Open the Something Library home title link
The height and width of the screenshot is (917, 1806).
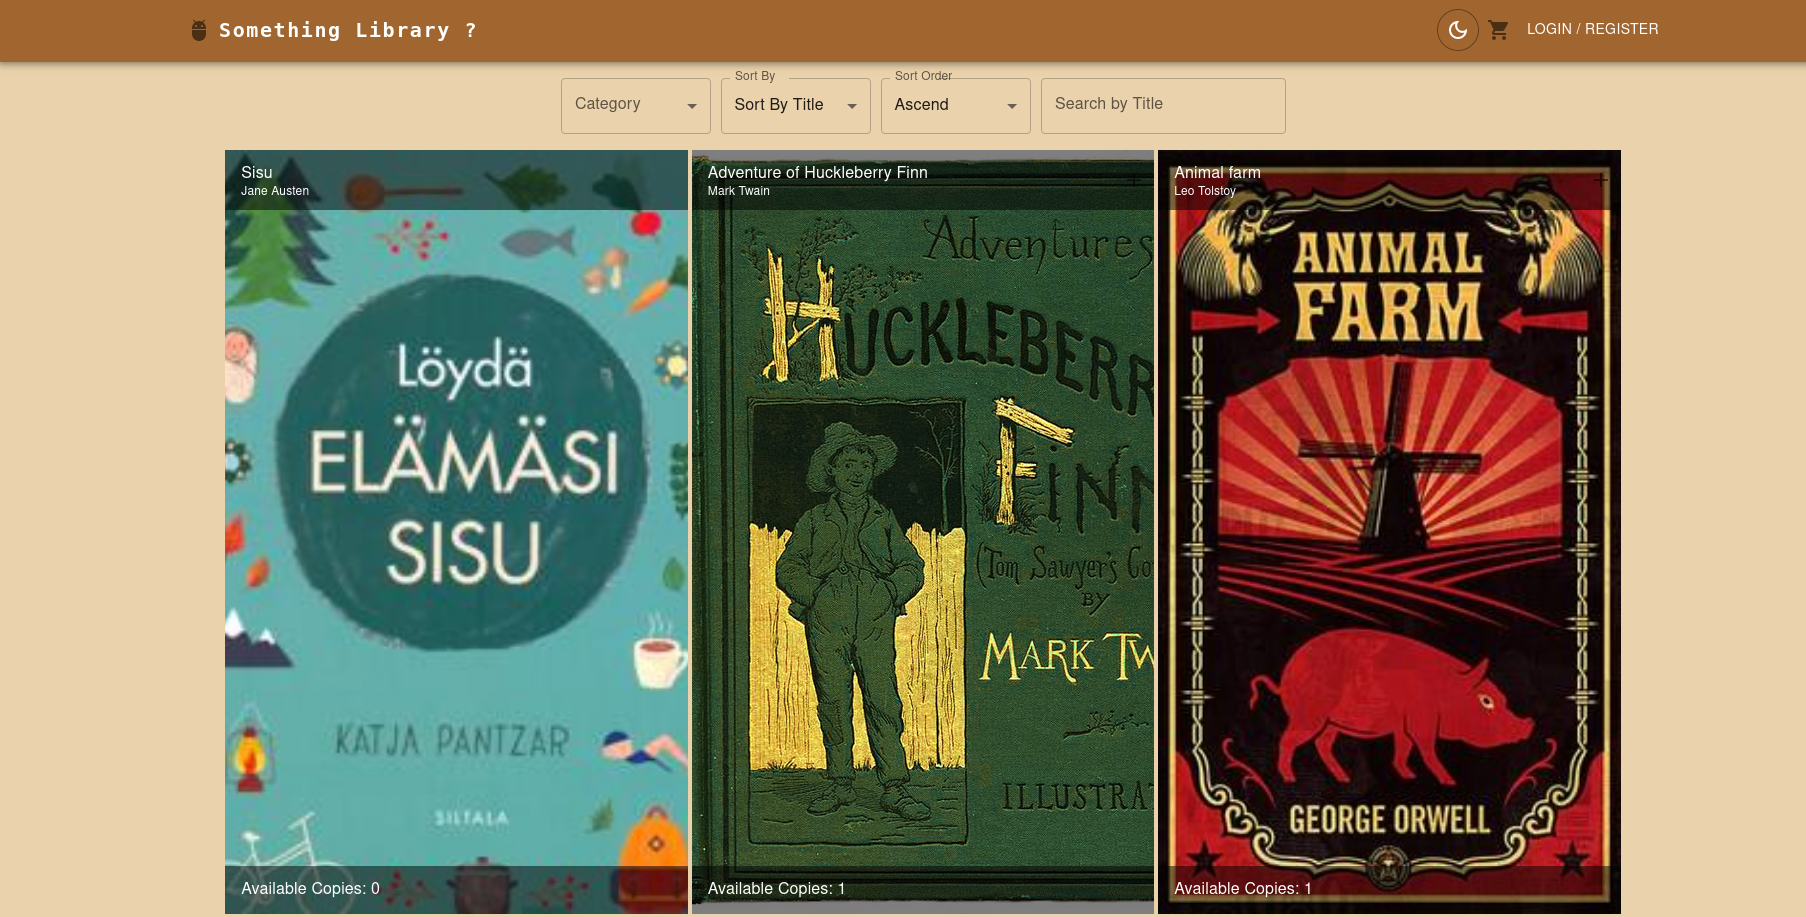(347, 31)
